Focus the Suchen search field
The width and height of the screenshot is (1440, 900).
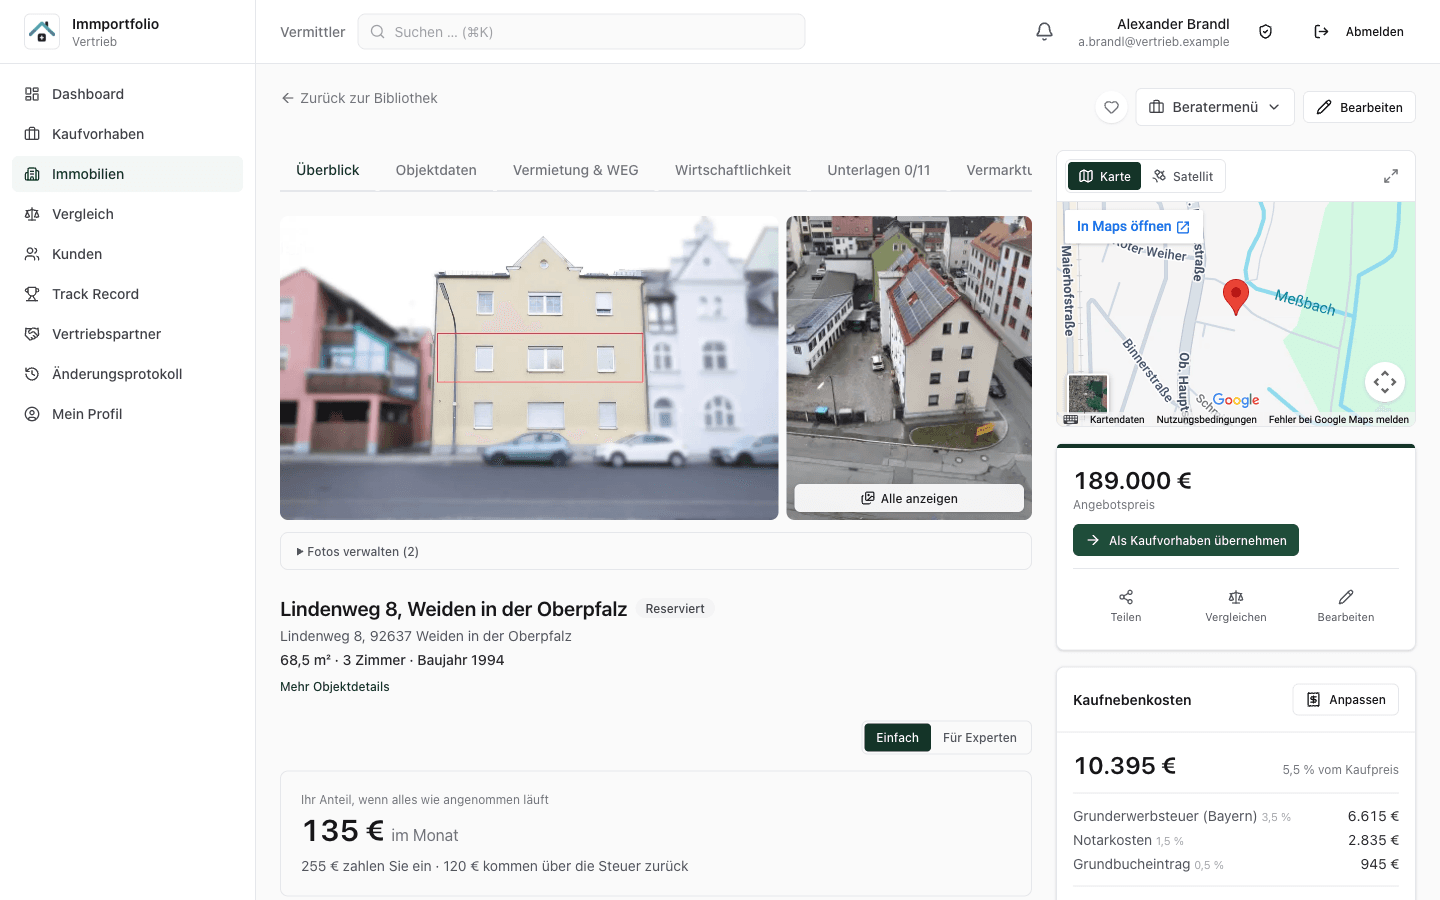pyautogui.click(x=581, y=32)
